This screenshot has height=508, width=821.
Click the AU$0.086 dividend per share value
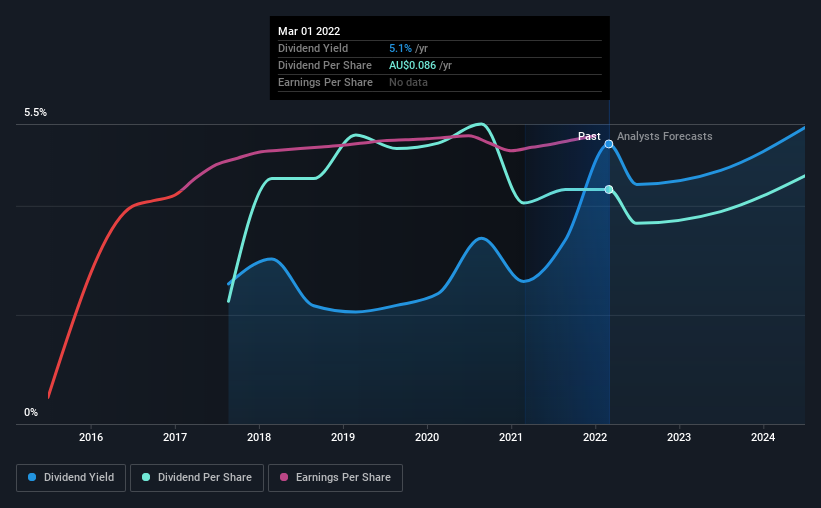coord(412,65)
